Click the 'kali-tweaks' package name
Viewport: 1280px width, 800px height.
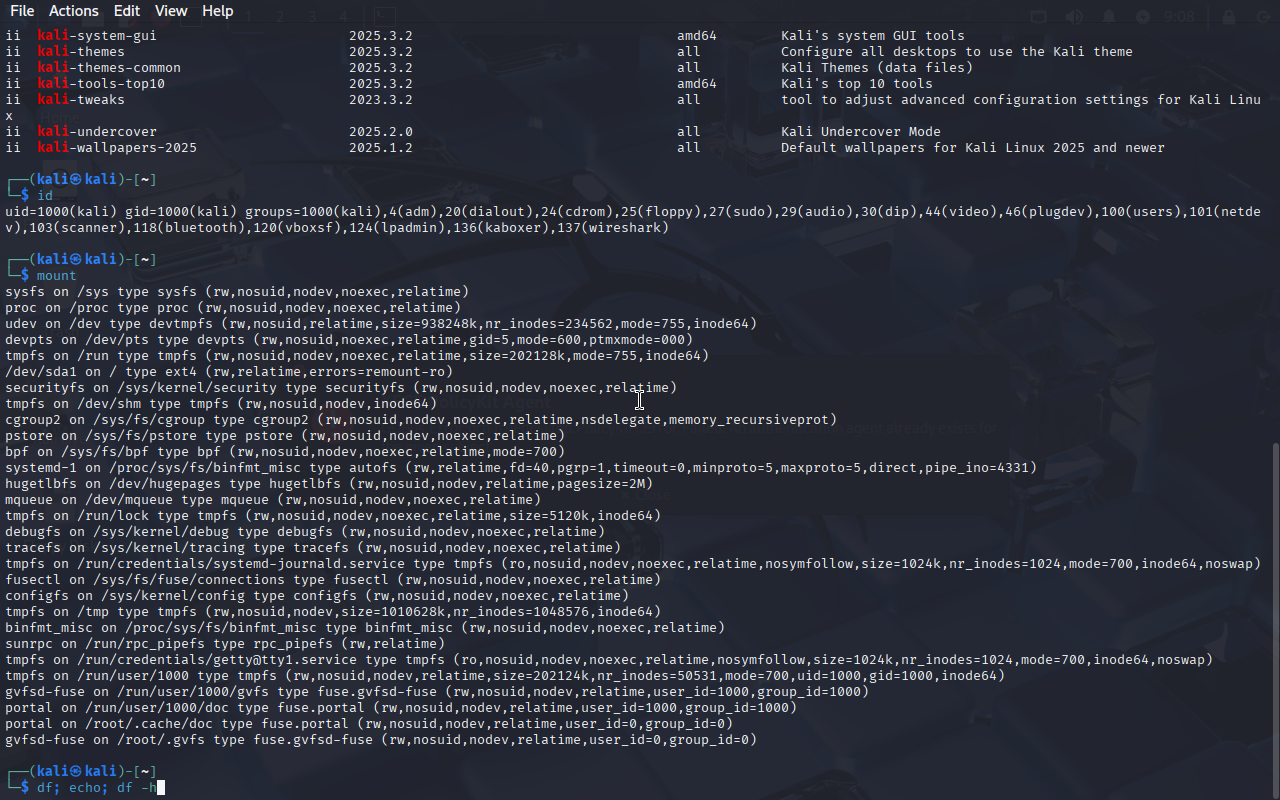81,99
